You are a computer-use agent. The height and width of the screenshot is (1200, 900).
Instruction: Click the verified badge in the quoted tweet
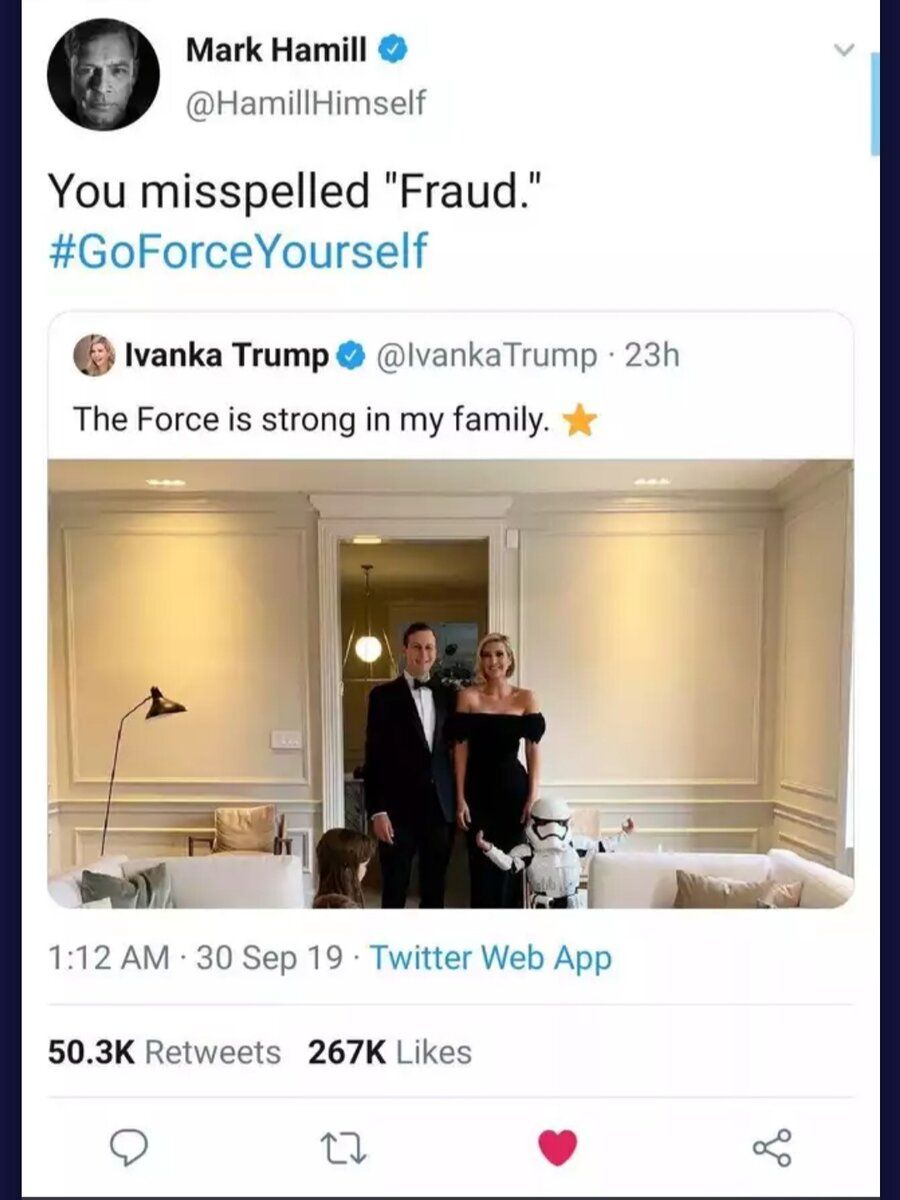click(x=350, y=355)
